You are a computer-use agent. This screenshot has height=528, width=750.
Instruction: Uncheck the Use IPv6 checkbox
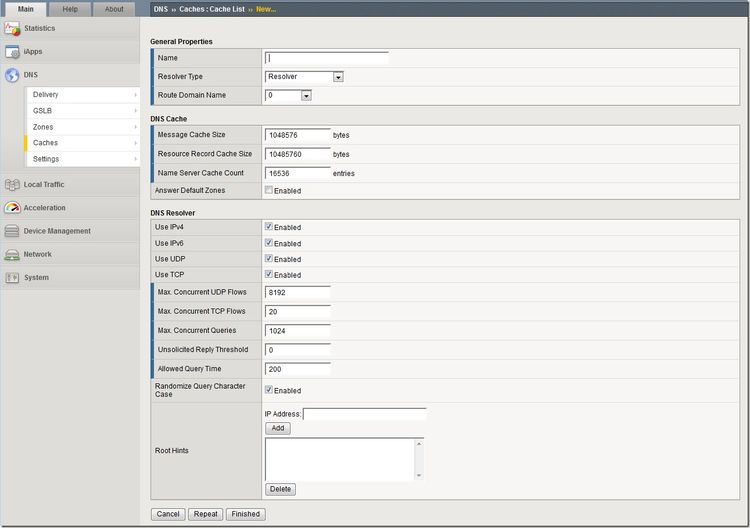[269, 243]
